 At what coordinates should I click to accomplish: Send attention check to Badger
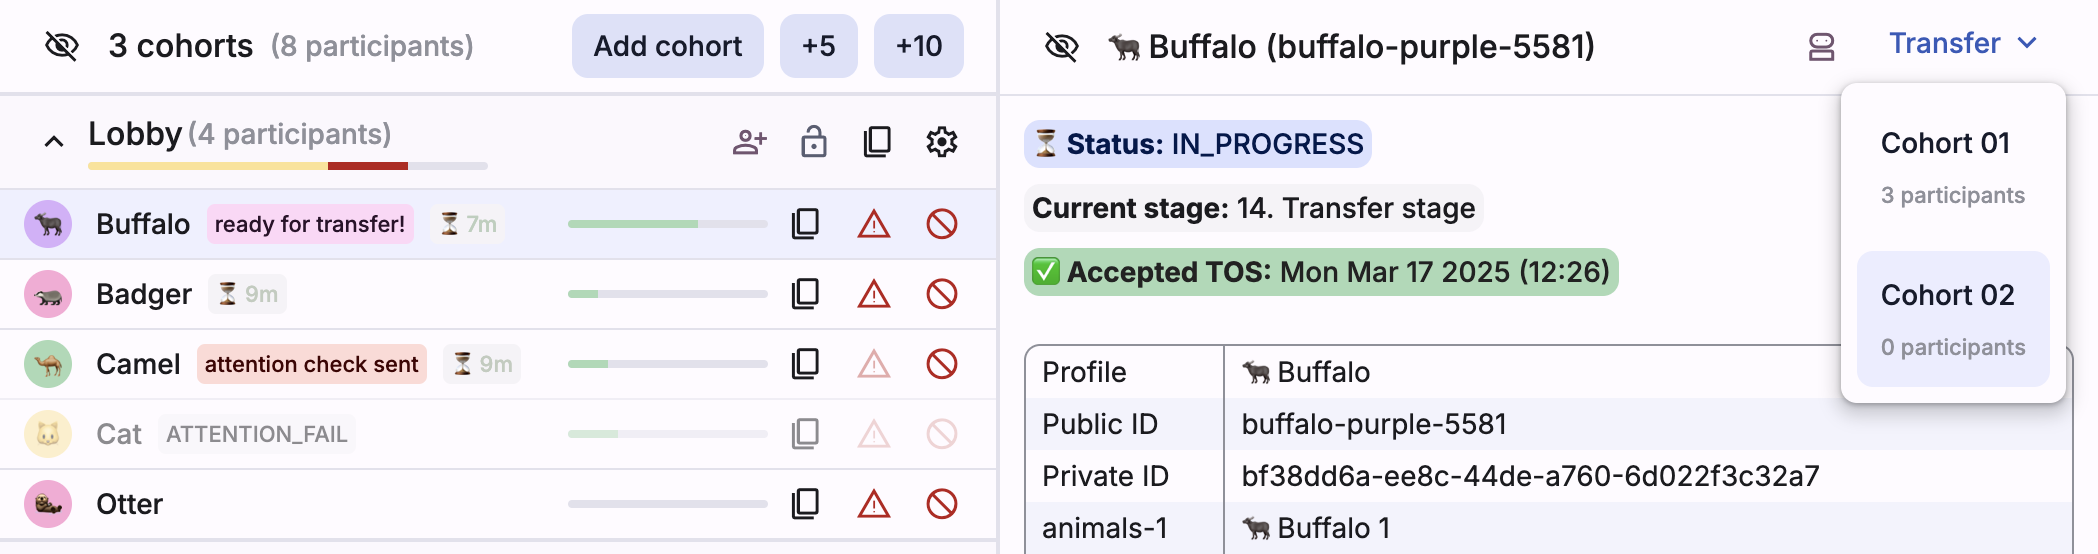(873, 294)
